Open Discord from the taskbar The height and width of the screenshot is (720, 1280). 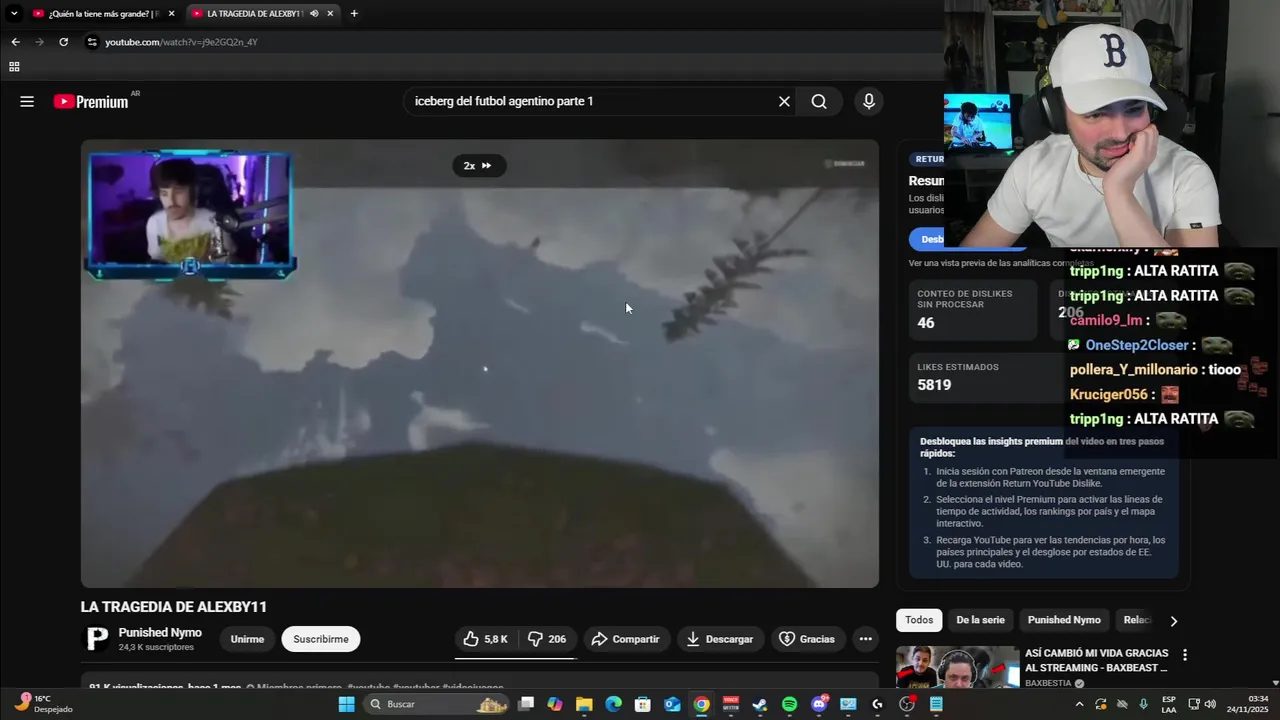coord(819,704)
